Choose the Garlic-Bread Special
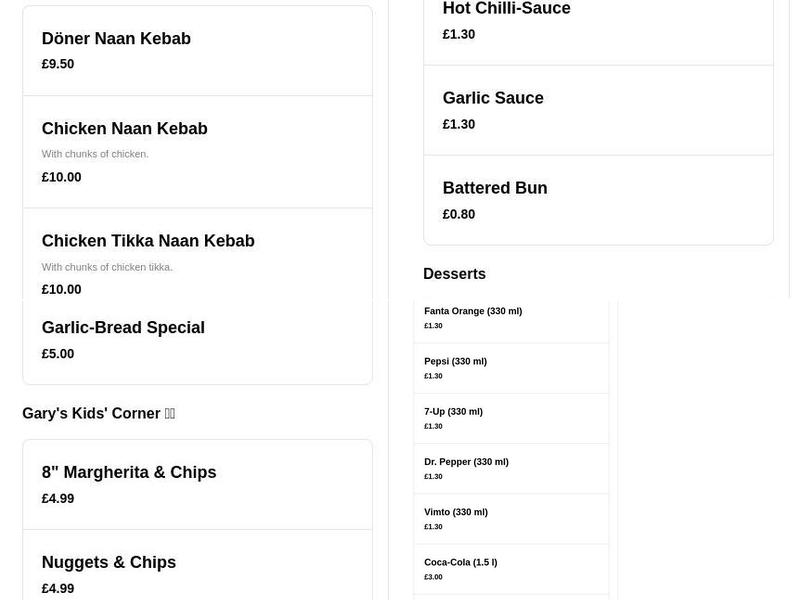800x600 pixels. 123,328
